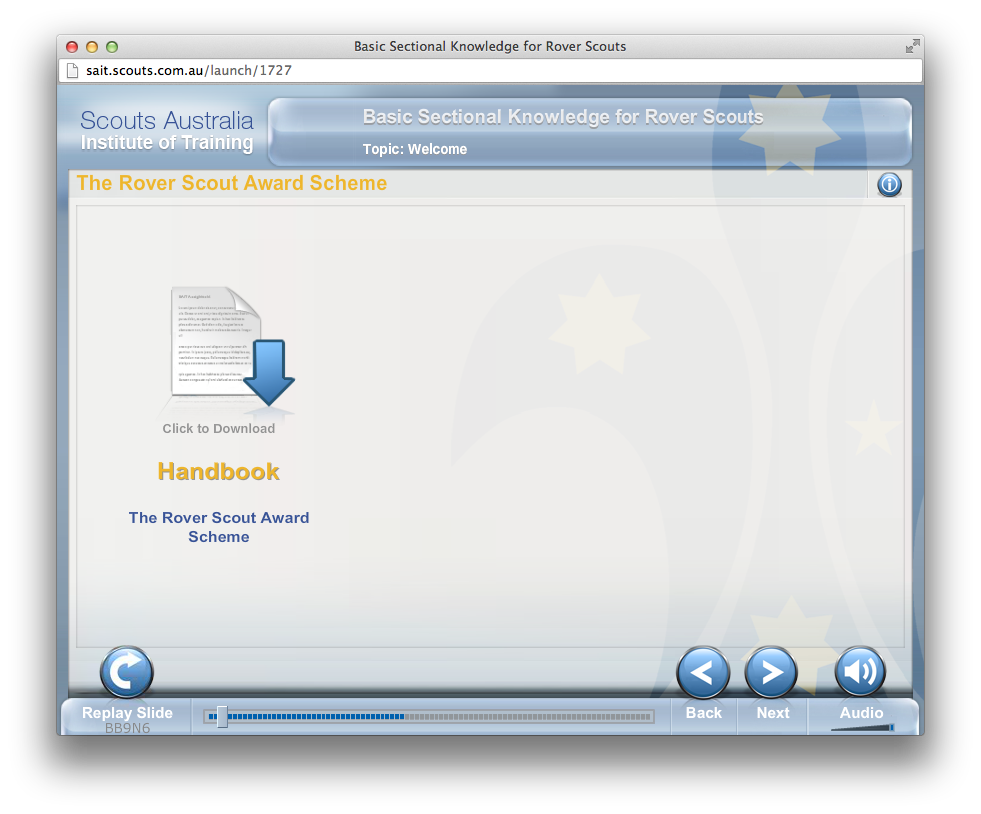Click the page icon in address bar
The height and width of the screenshot is (814, 981).
click(73, 70)
